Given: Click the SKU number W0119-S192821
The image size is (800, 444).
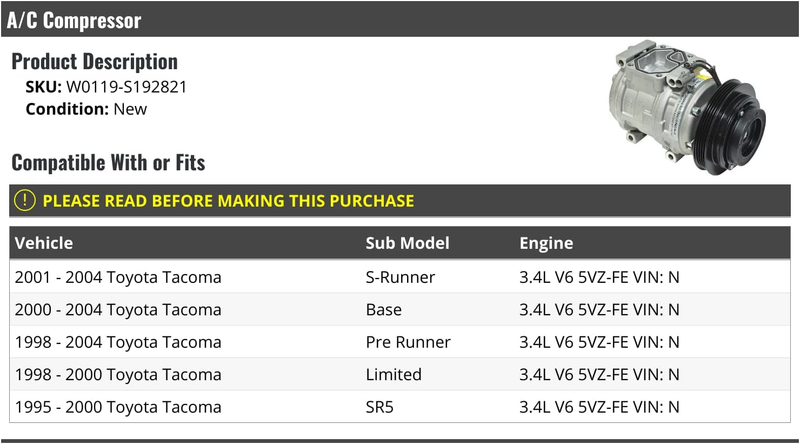Looking at the screenshot, I should tap(127, 87).
